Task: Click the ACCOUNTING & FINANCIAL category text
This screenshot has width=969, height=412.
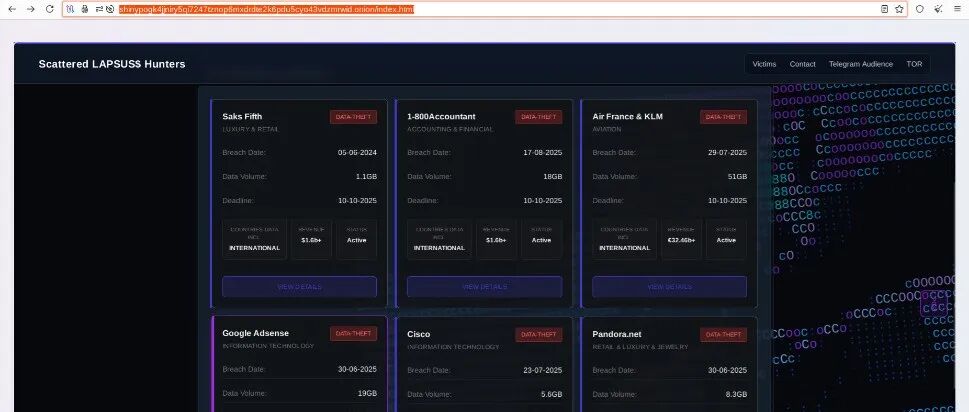Action: (450, 129)
